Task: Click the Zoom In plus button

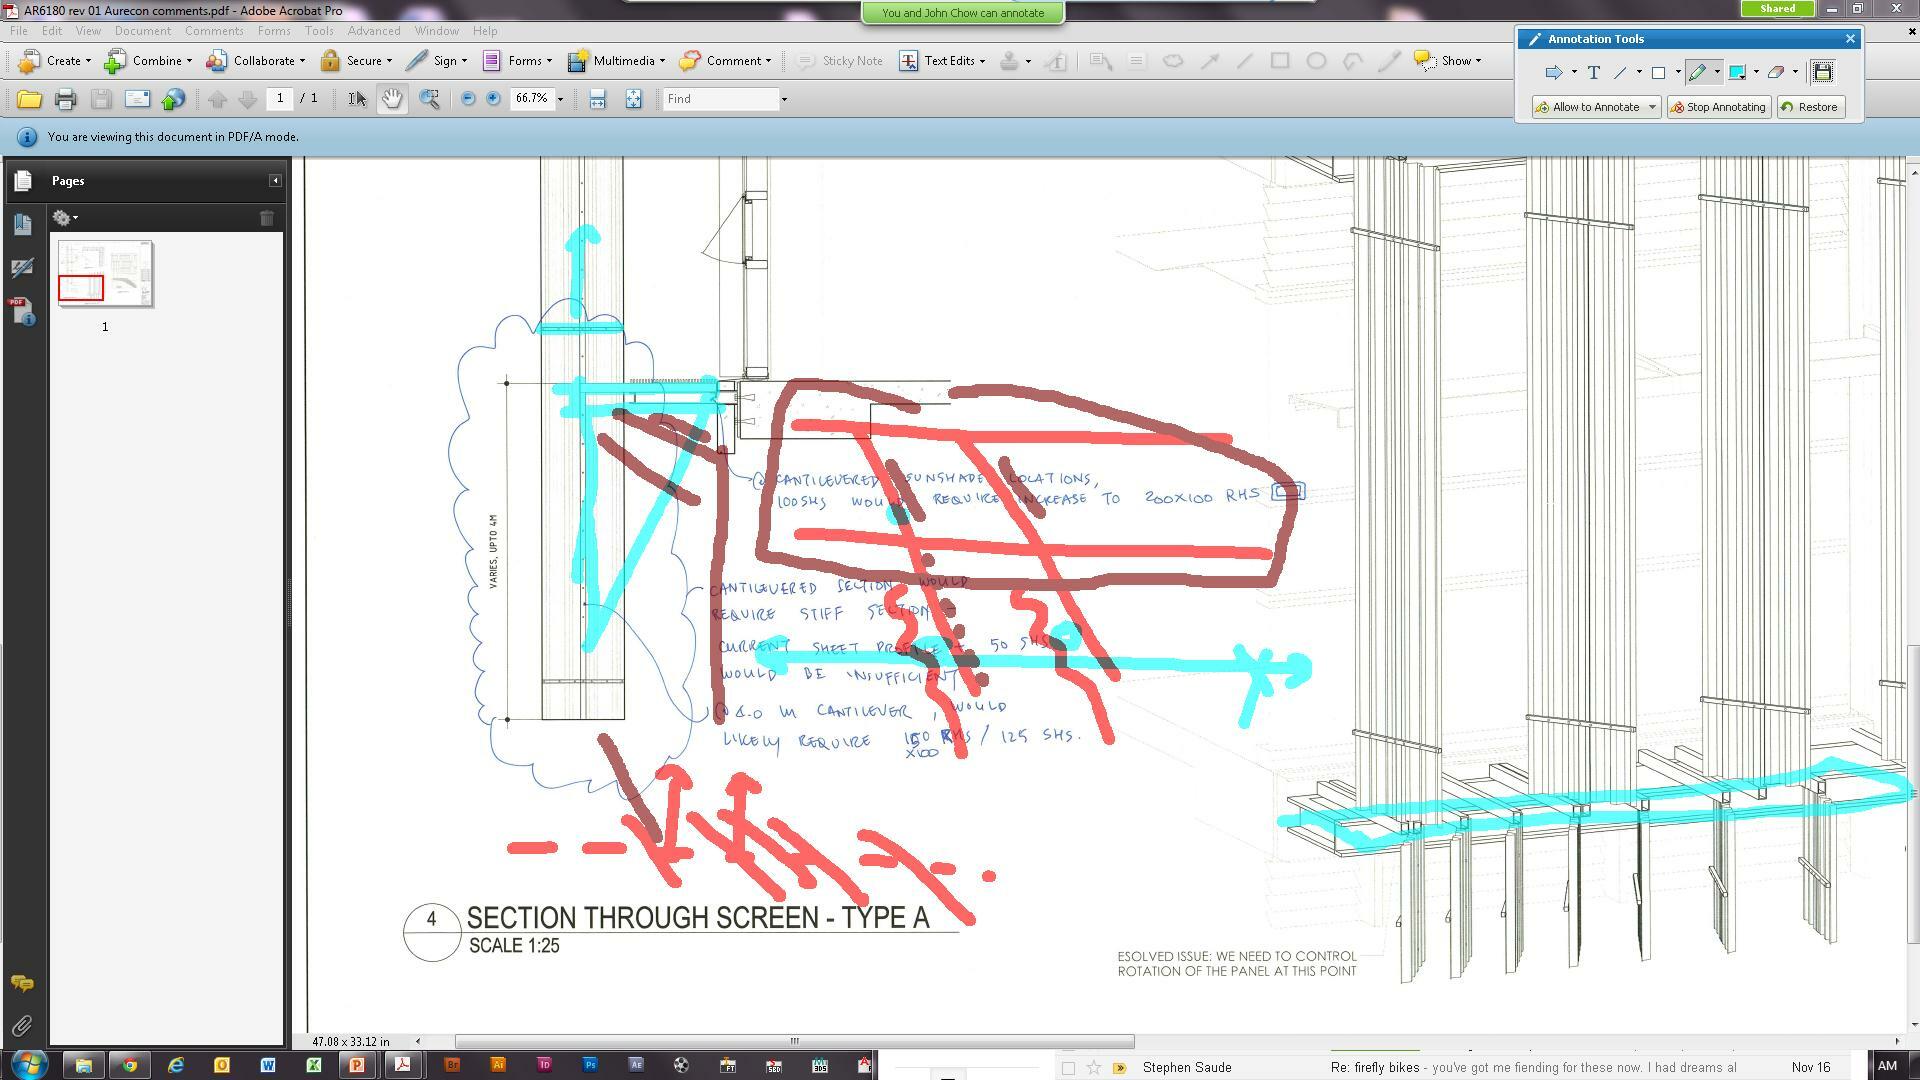Action: (493, 99)
